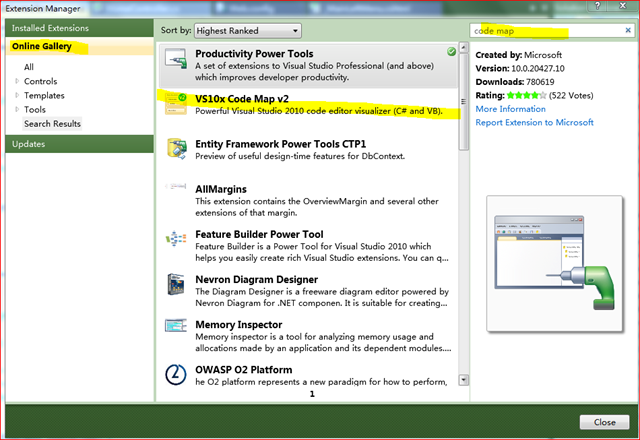Expand the Tools category node
Image resolution: width=640 pixels, height=440 pixels.
tap(16, 109)
